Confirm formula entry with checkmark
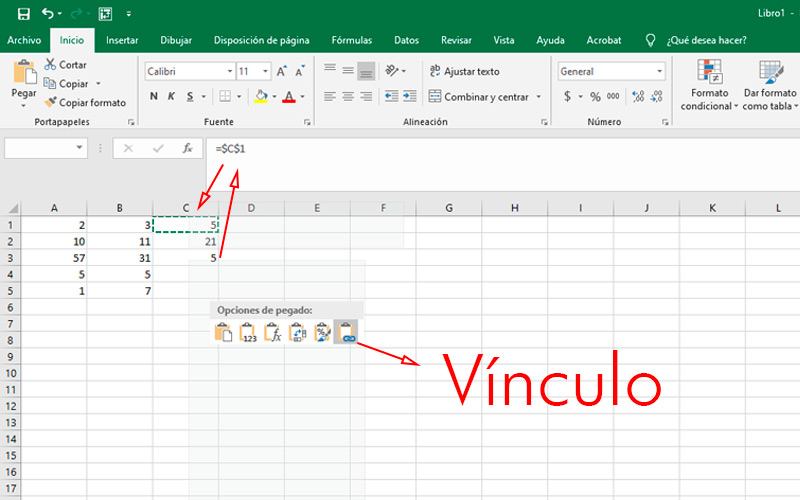 [158, 148]
